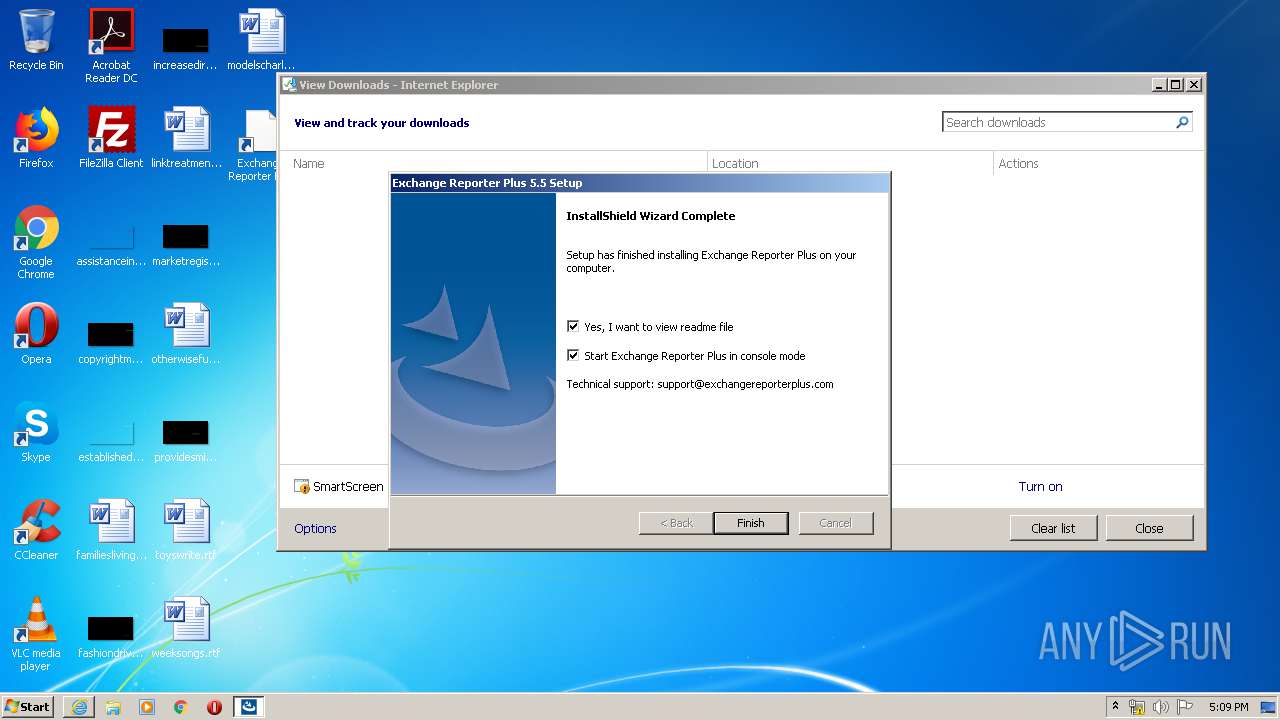Open copyrightm... desktop file

point(111,341)
